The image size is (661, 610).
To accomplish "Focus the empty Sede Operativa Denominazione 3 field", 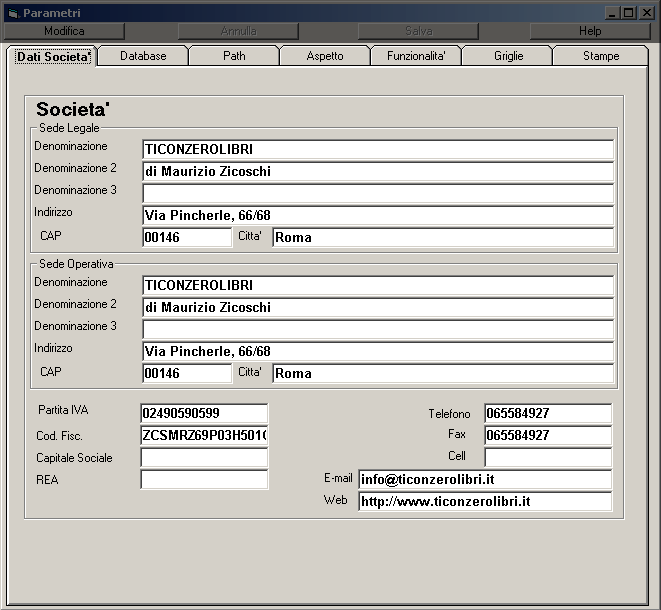I will 378,329.
